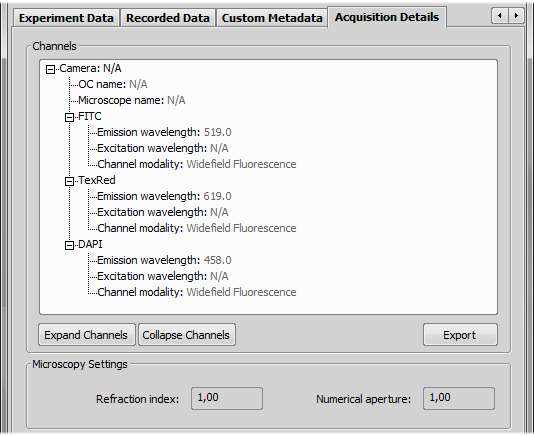The image size is (534, 436).
Task: Select DAPI Excitation wavelength entry
Action: tap(163, 276)
